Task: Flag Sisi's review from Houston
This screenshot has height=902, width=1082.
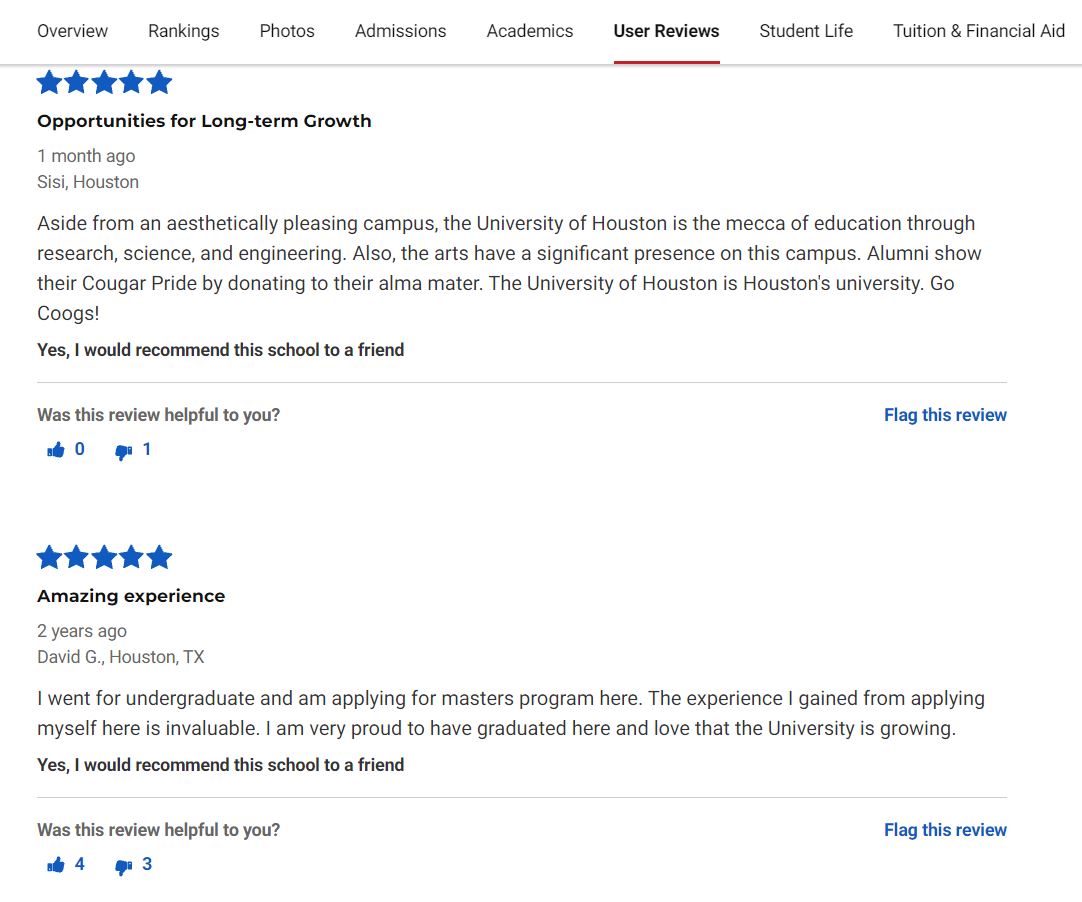Action: (945, 415)
